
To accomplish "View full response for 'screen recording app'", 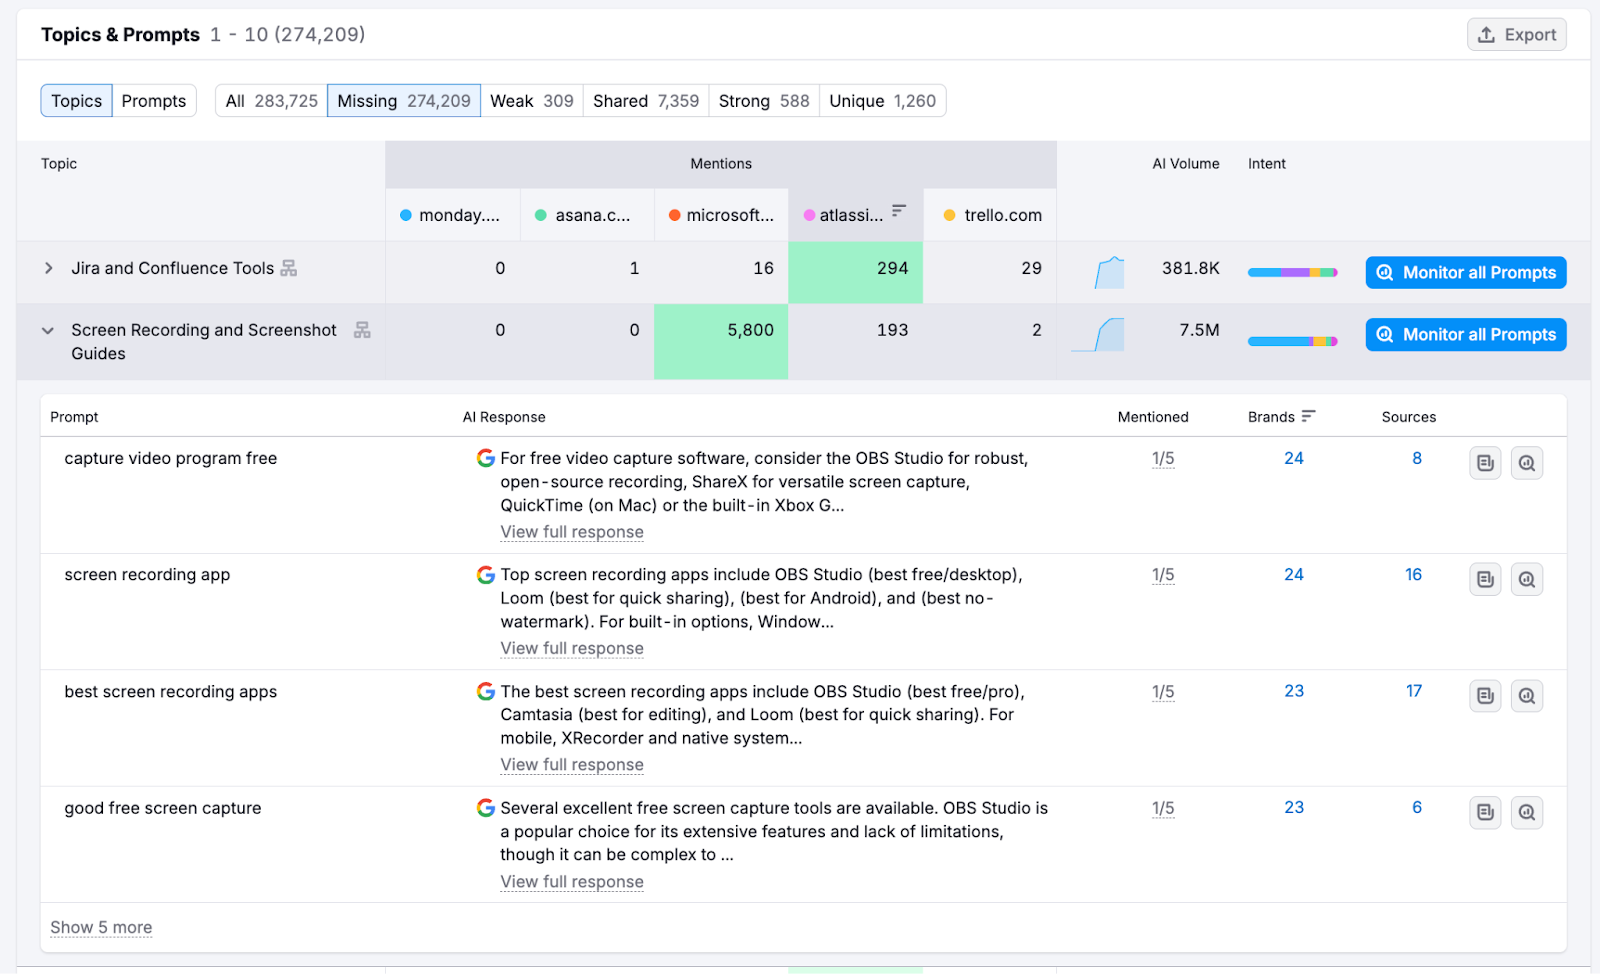I will coord(572,648).
